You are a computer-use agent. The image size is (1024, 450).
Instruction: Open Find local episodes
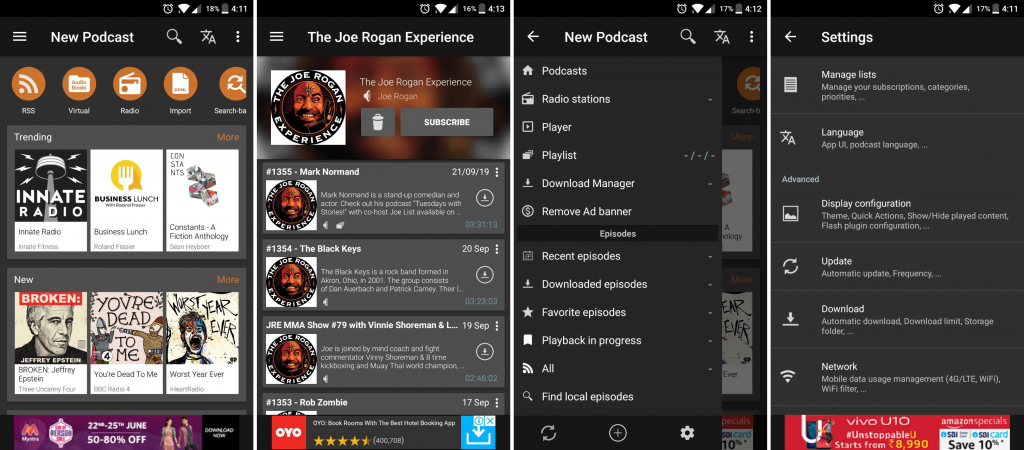pyautogui.click(x=618, y=396)
